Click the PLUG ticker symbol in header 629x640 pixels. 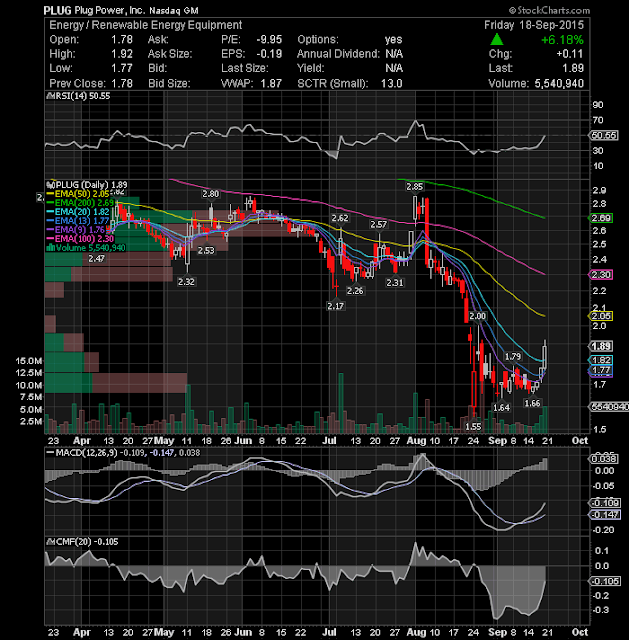(58, 10)
